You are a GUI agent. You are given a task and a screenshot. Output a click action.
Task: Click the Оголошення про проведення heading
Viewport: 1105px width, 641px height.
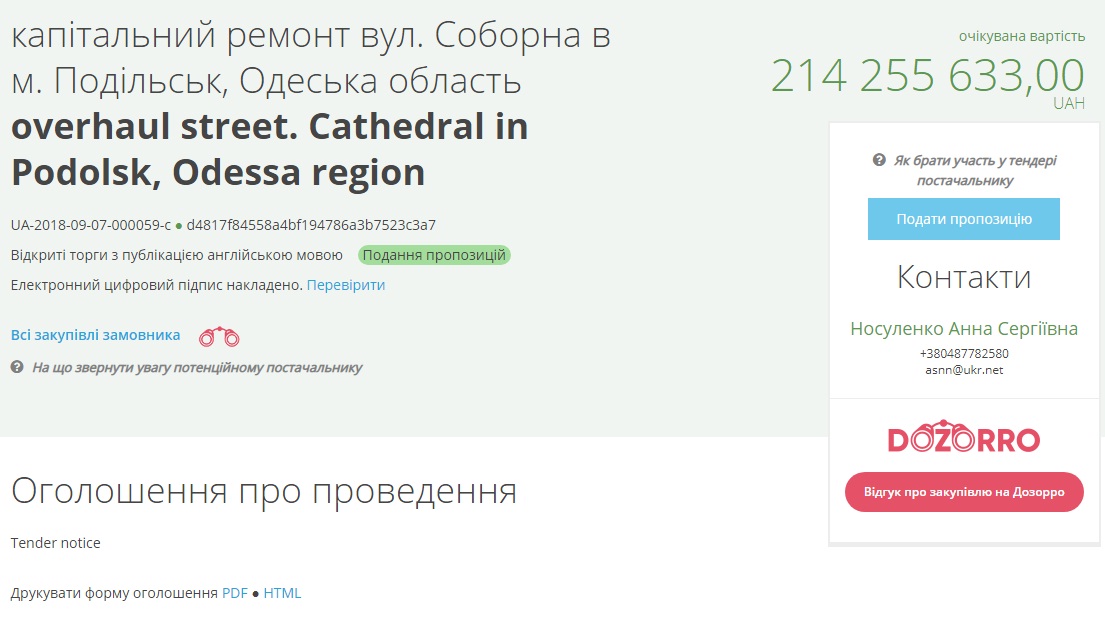[264, 491]
